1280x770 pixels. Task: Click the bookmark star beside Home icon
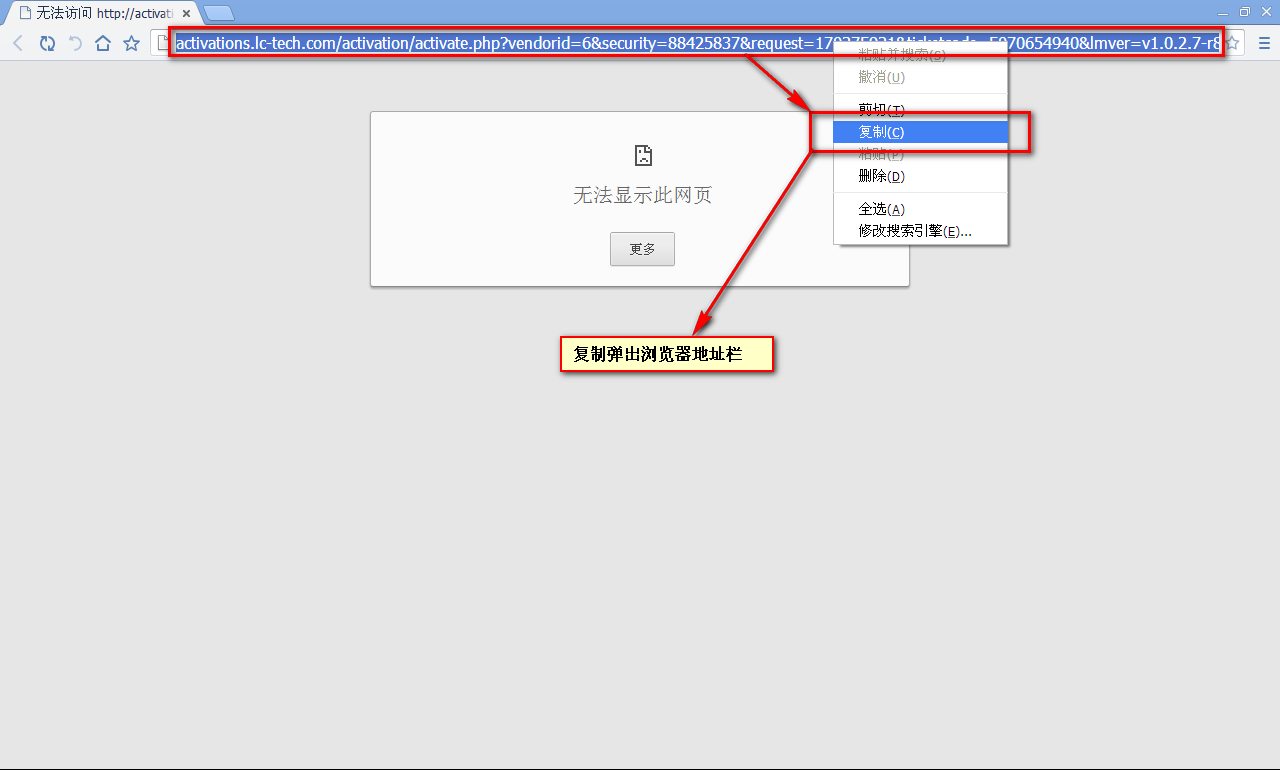click(x=131, y=43)
